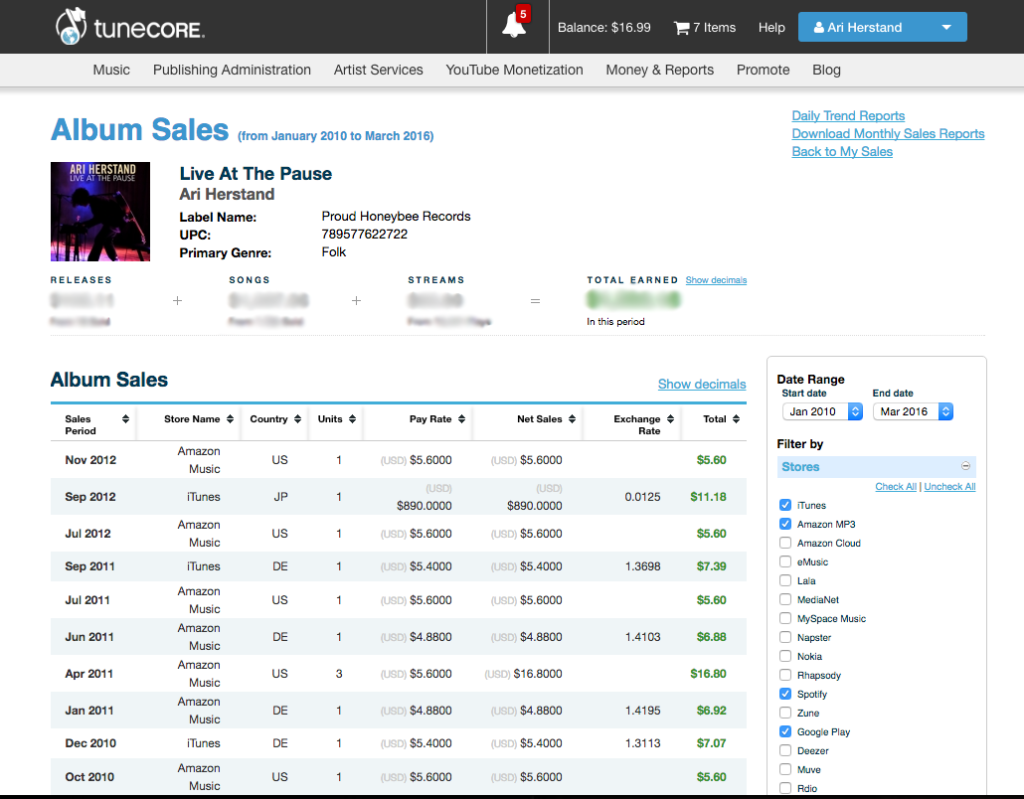1024x799 pixels.
Task: Click Check All stores link
Action: click(x=895, y=487)
